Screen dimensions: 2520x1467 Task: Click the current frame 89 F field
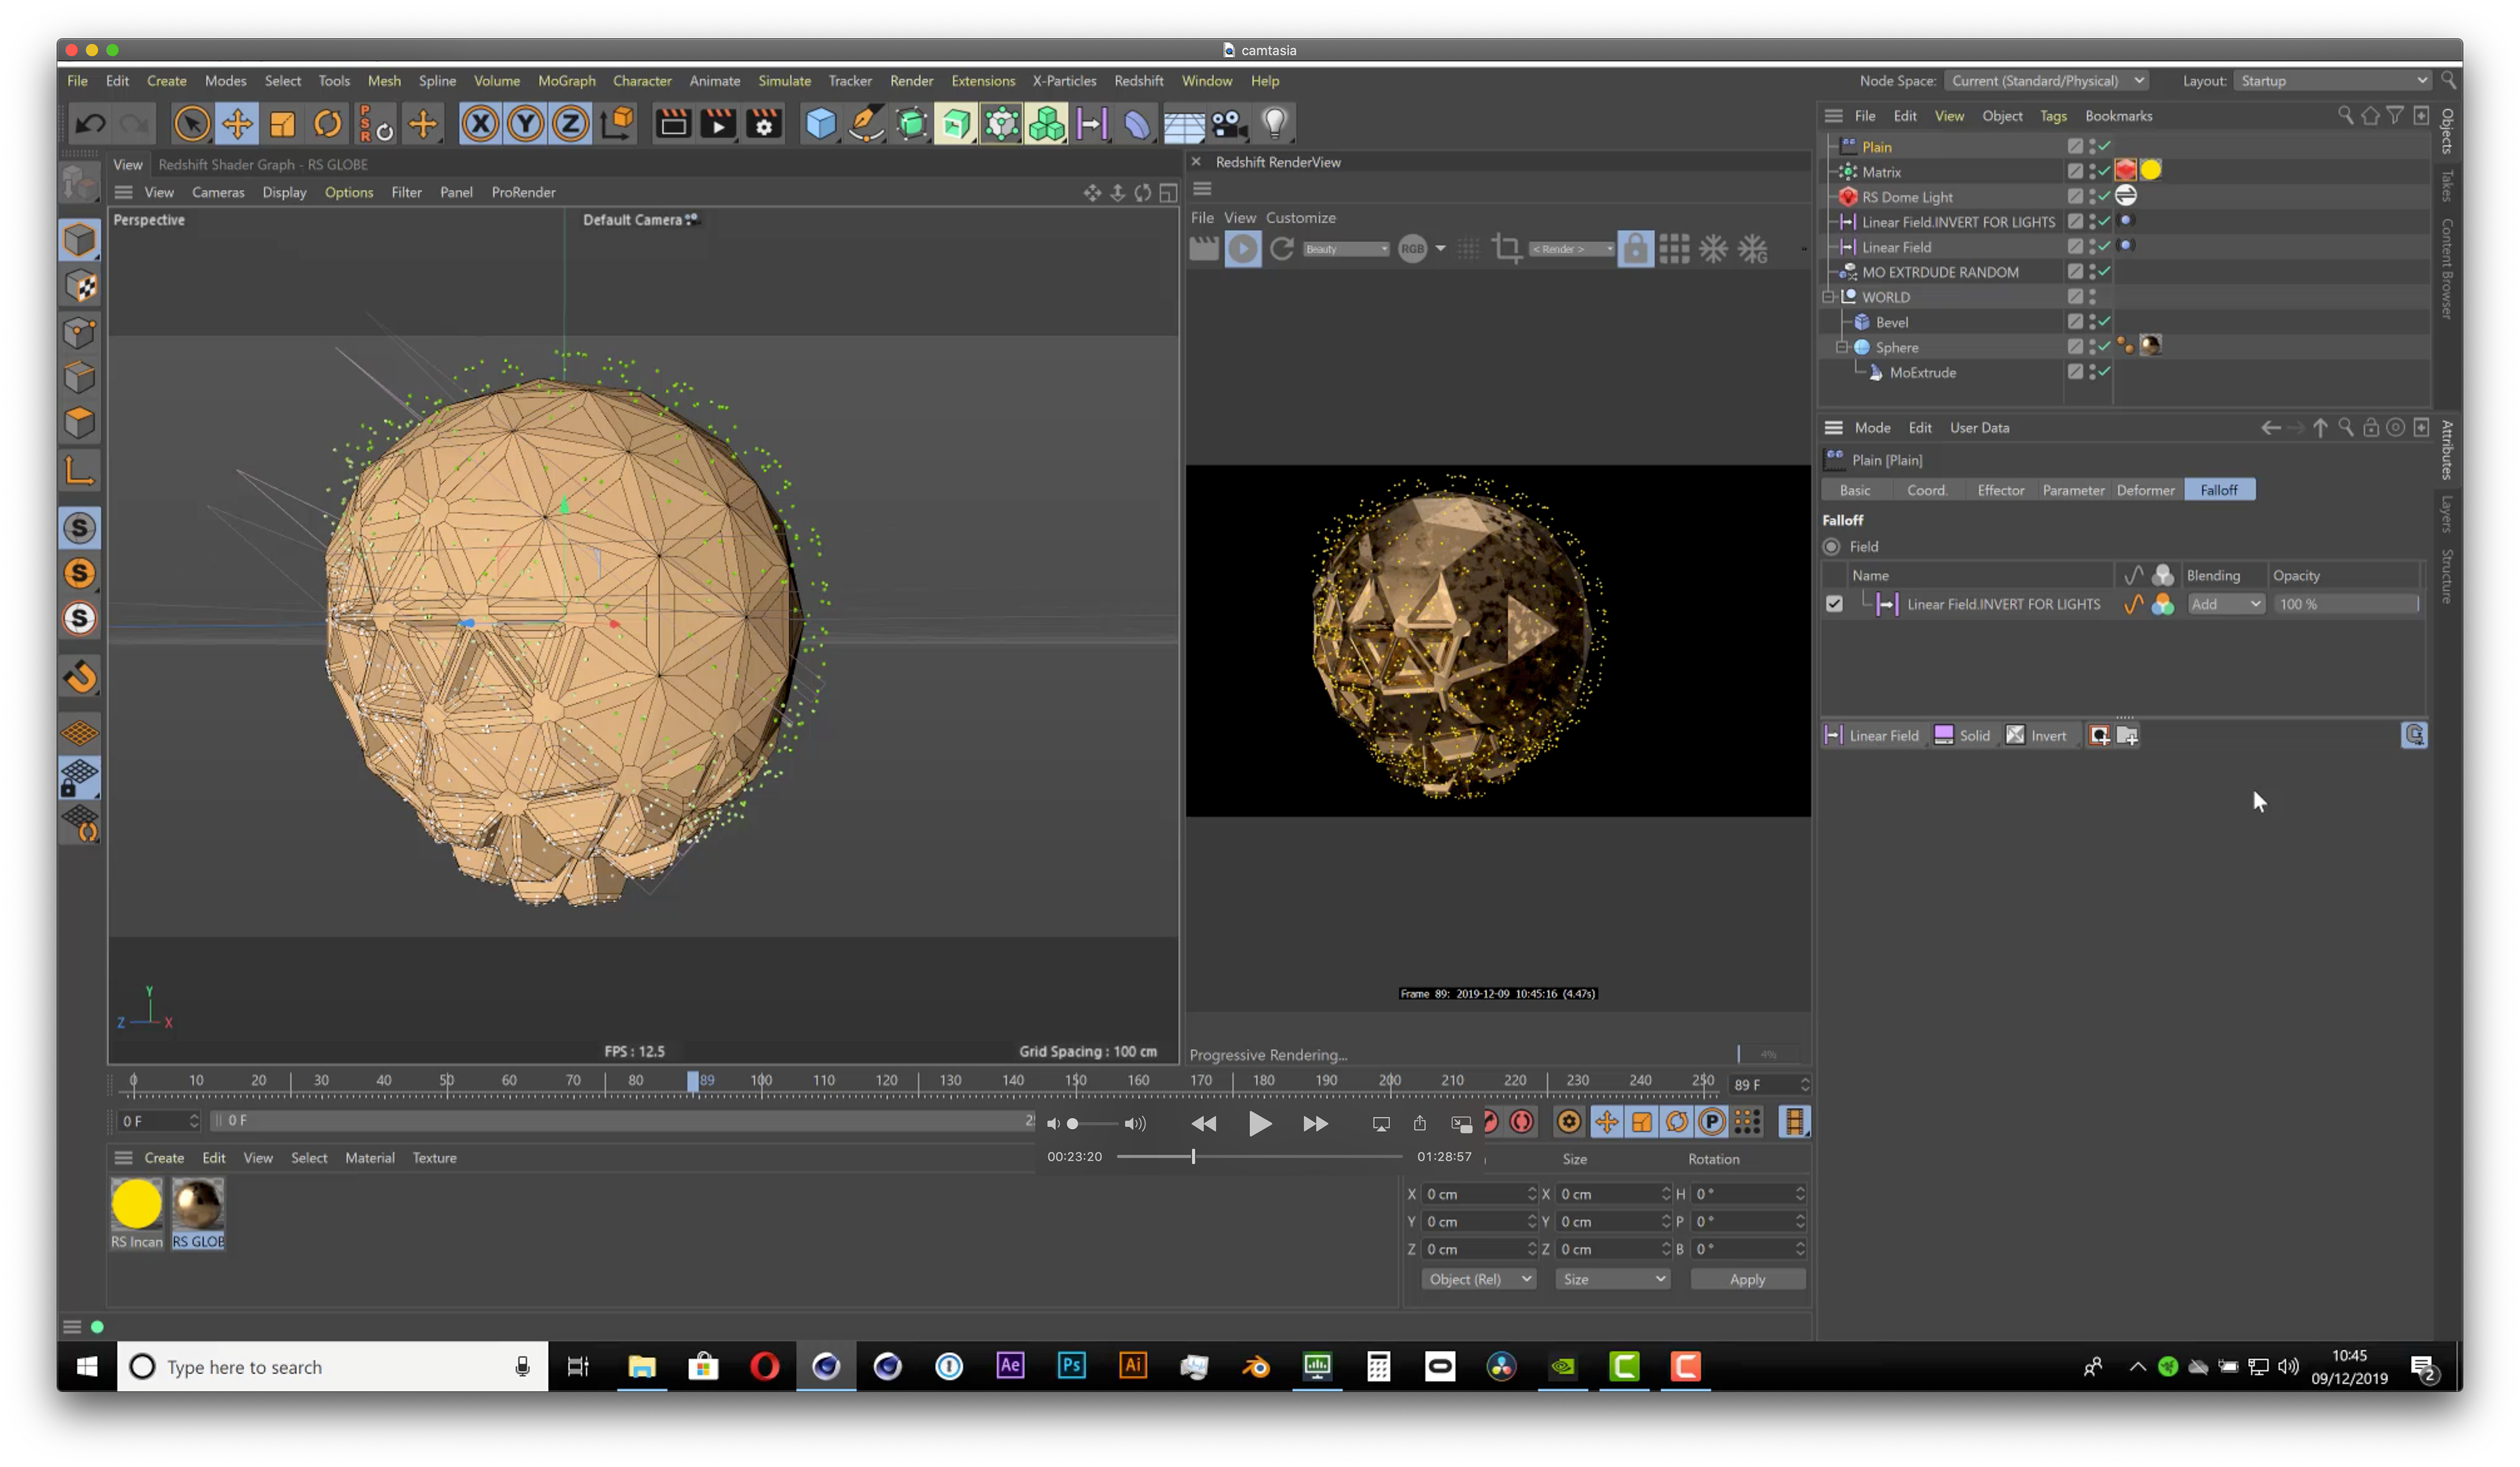tap(1770, 1085)
